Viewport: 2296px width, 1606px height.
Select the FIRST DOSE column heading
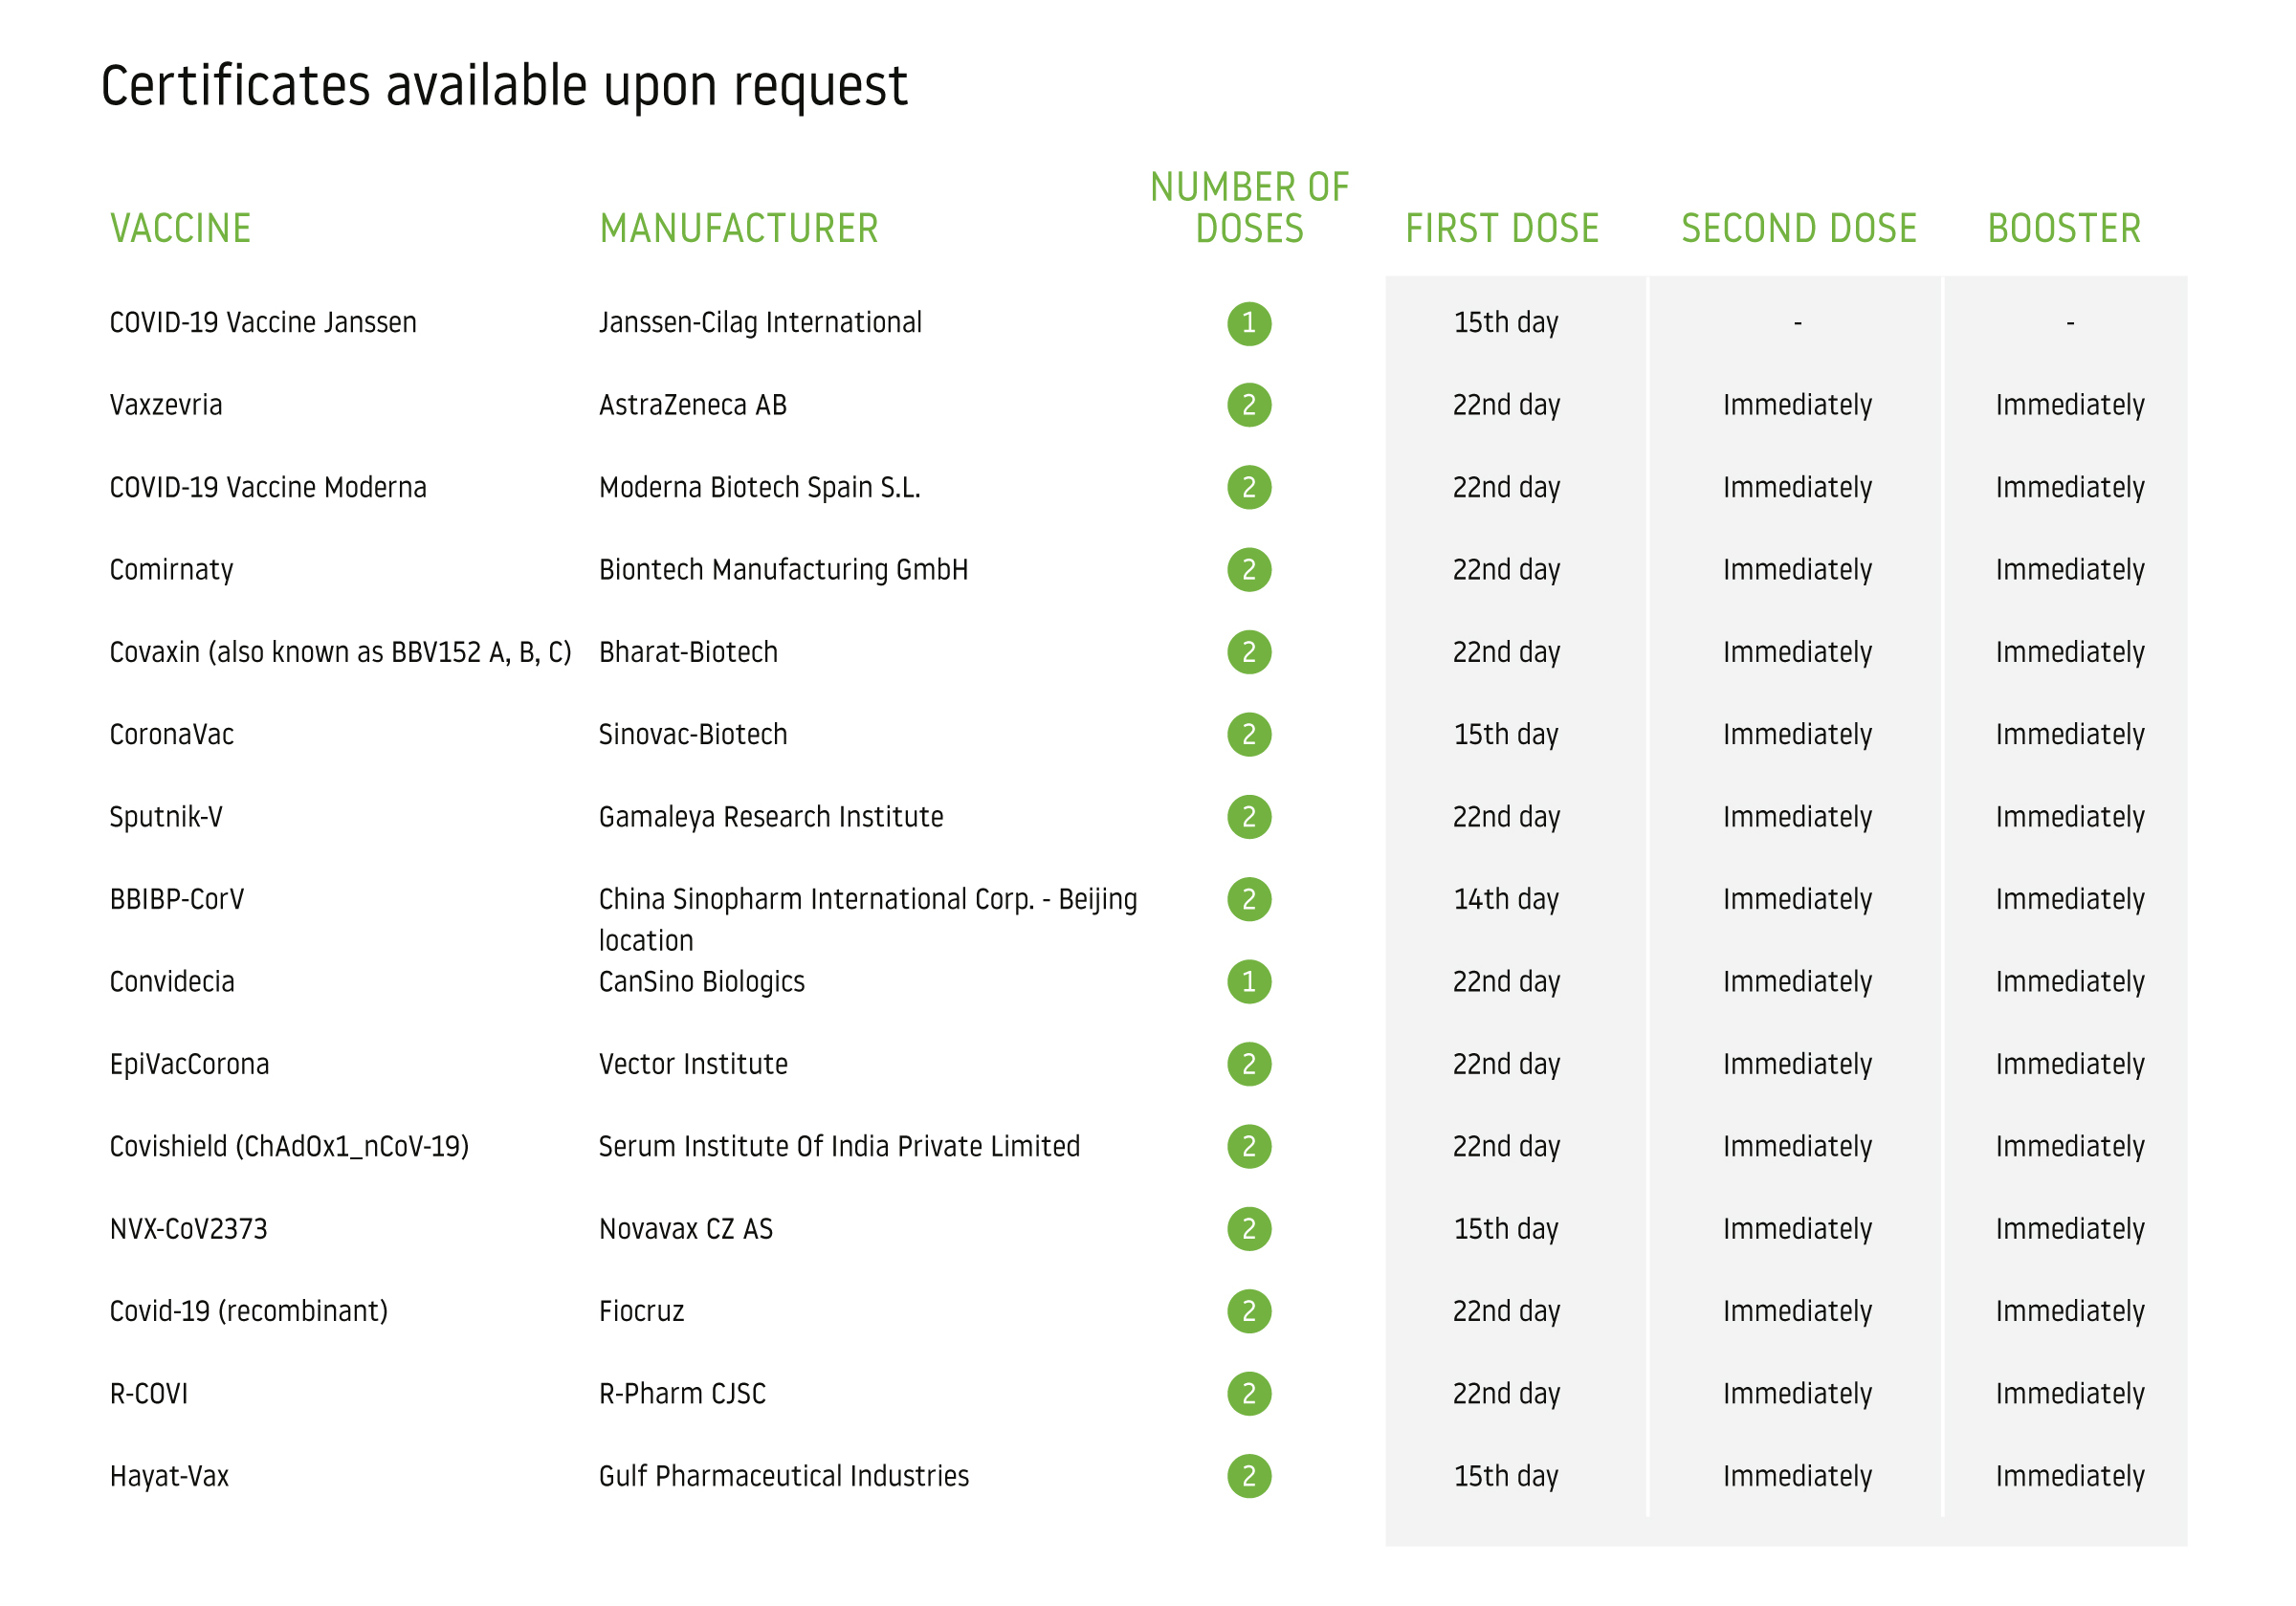point(1501,228)
